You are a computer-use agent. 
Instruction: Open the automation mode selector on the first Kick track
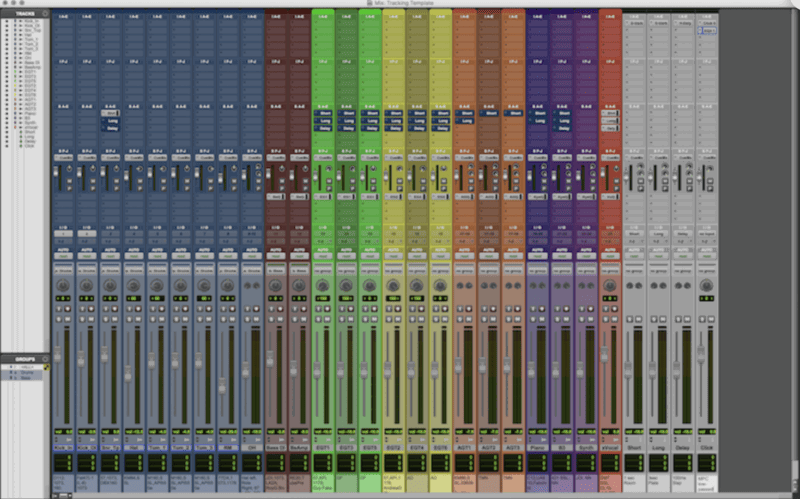[63, 256]
